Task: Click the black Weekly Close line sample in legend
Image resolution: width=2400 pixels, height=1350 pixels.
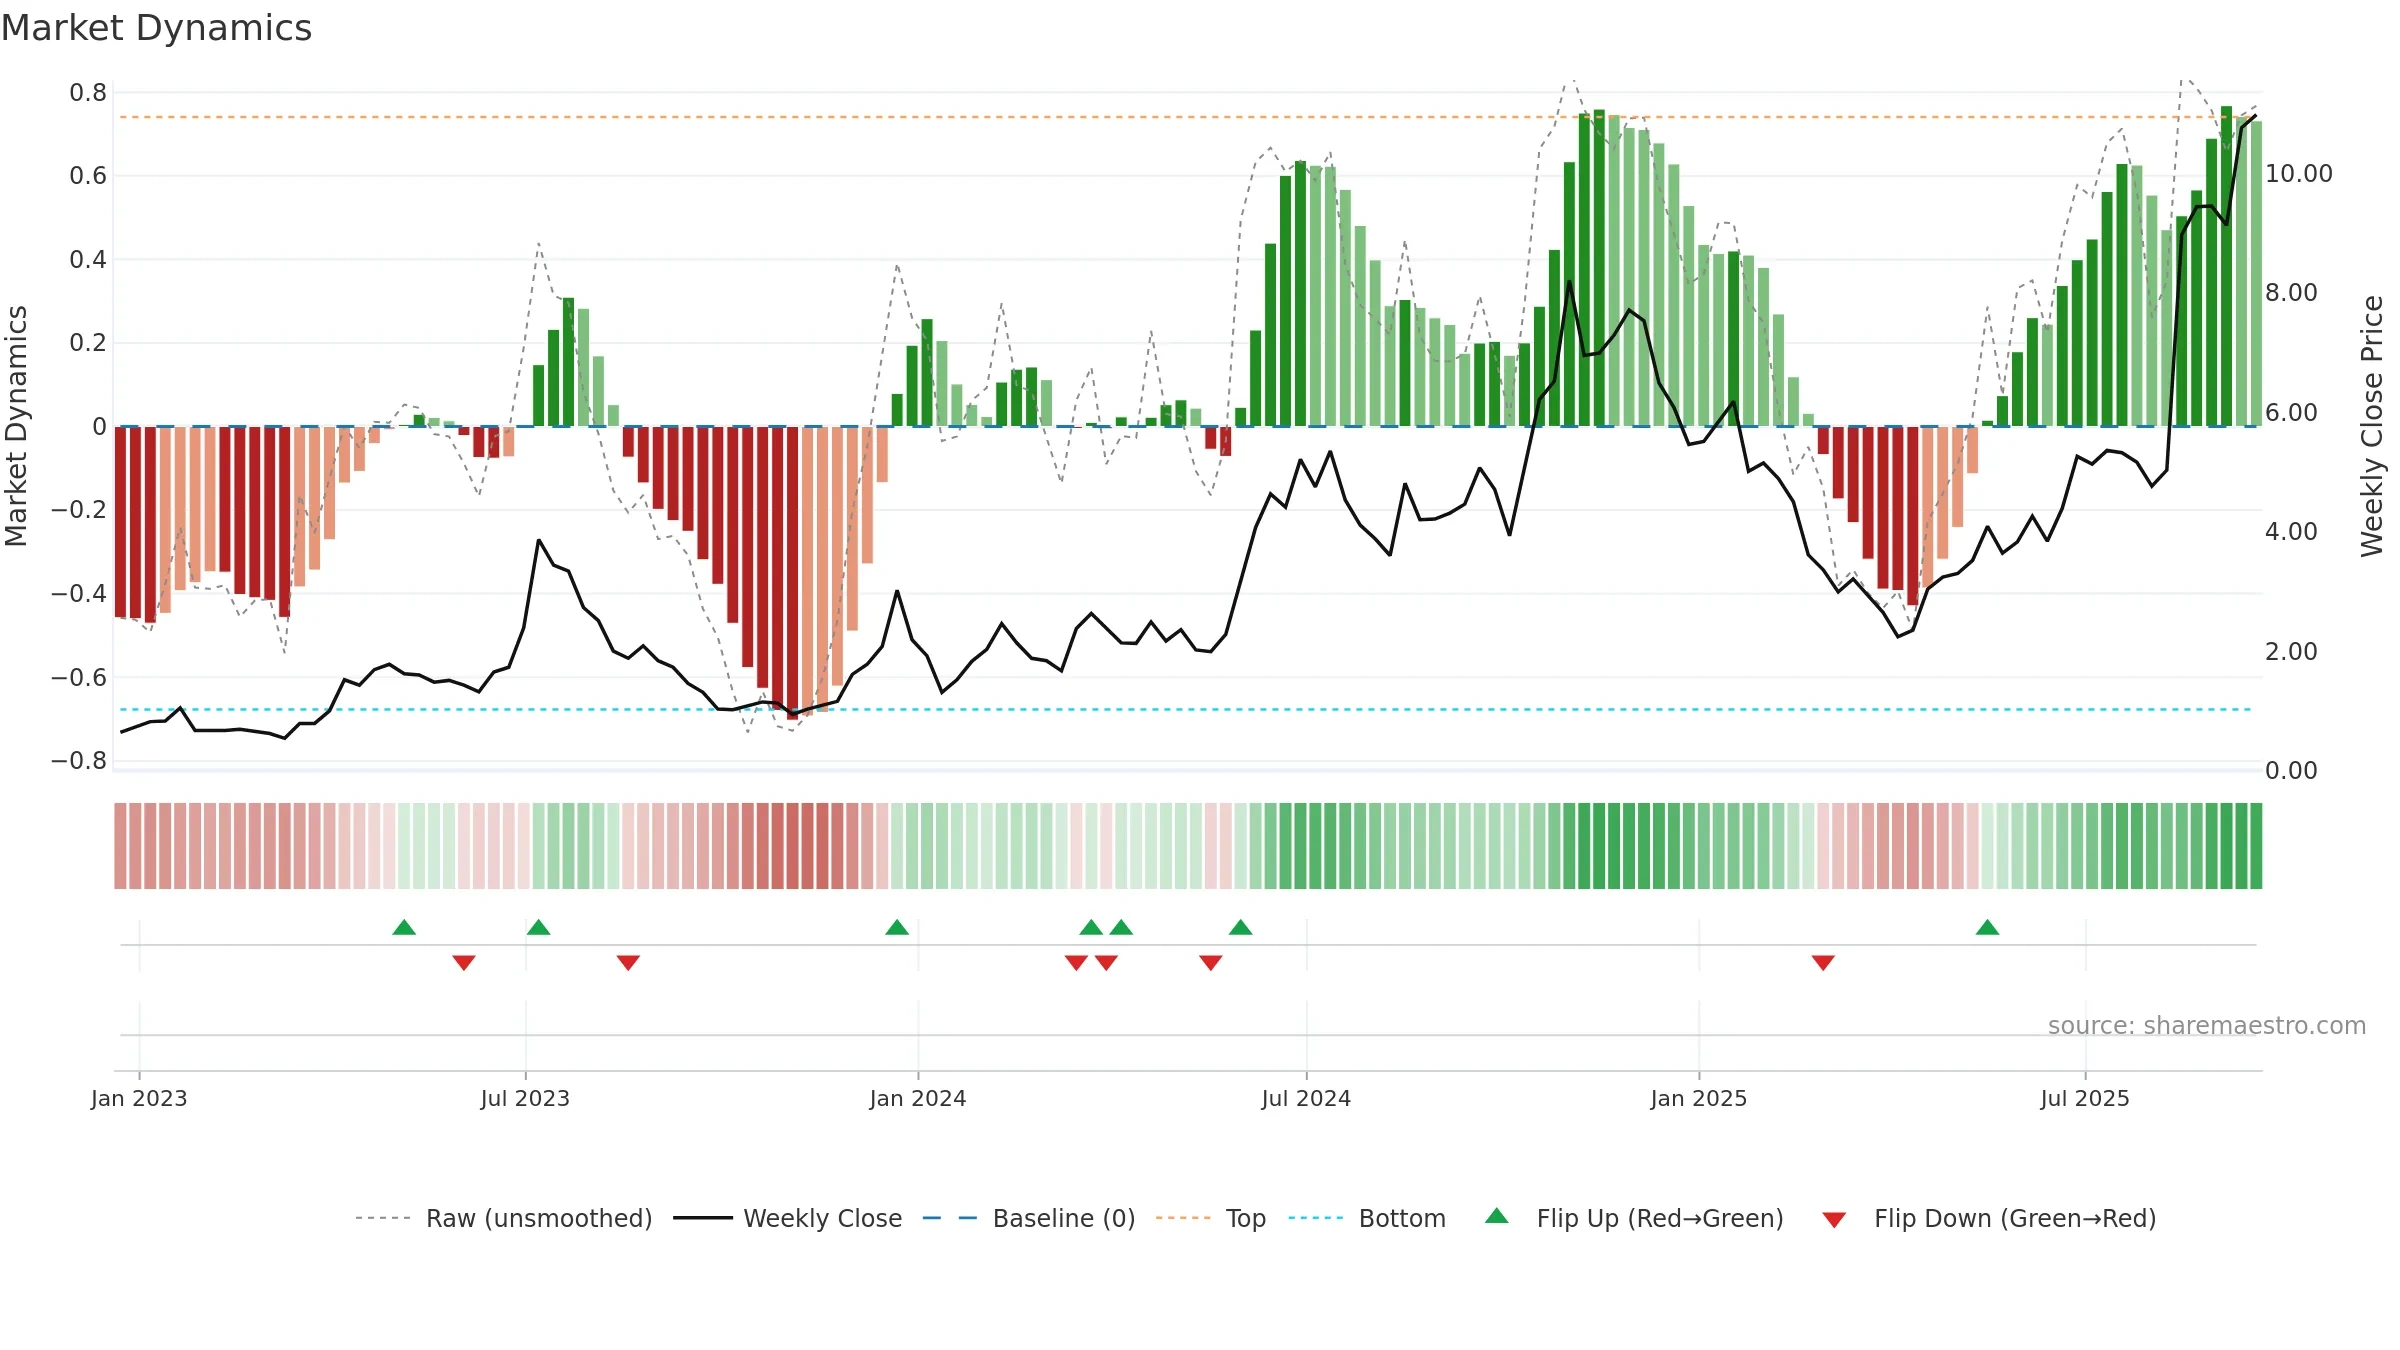Action: 702,1218
